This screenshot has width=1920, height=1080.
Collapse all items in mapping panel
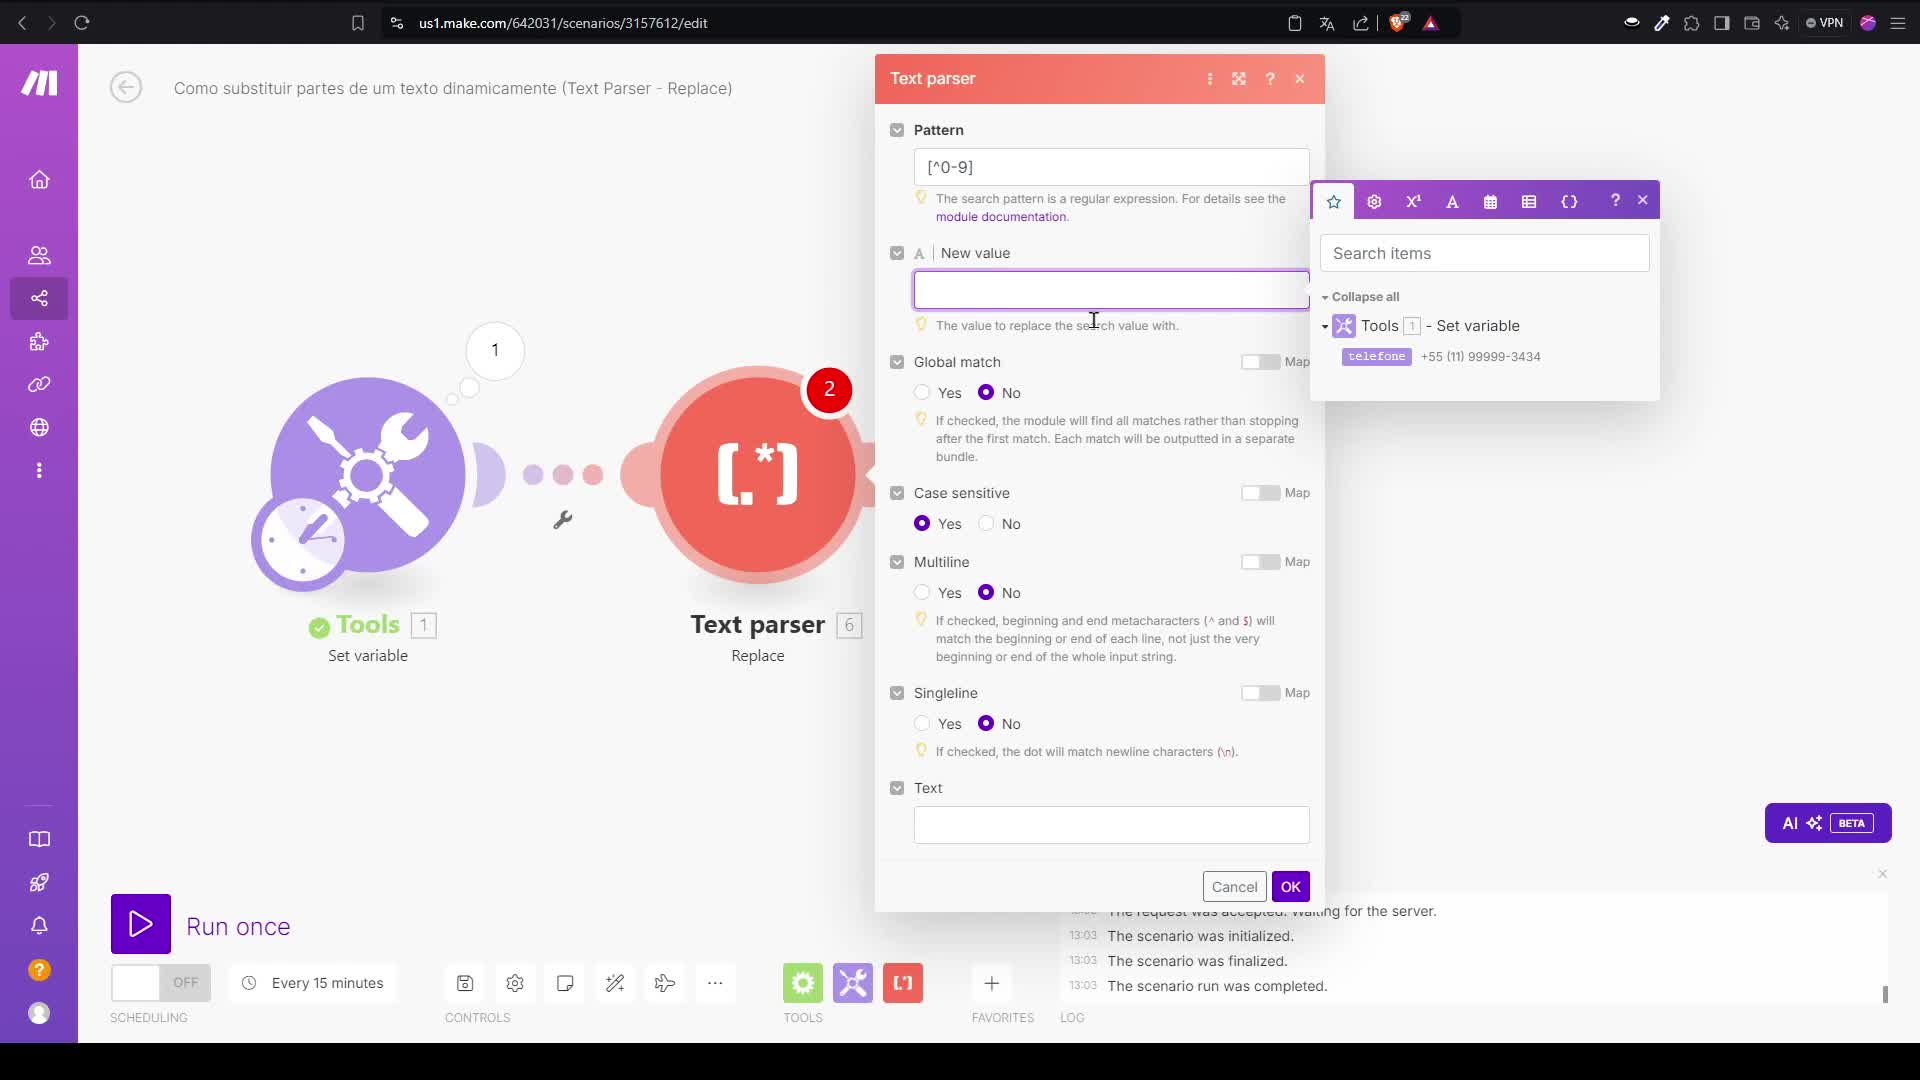1364,297
